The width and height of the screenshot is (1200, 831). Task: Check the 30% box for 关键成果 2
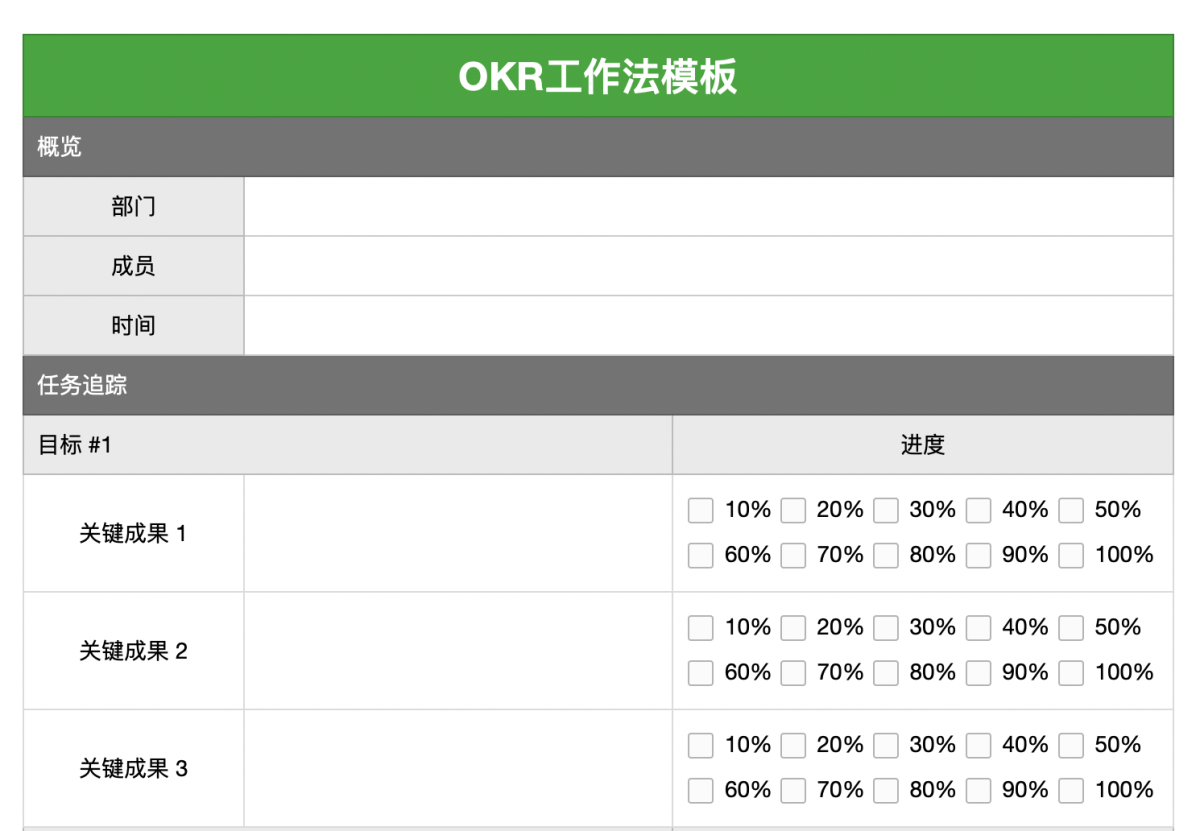click(x=886, y=628)
